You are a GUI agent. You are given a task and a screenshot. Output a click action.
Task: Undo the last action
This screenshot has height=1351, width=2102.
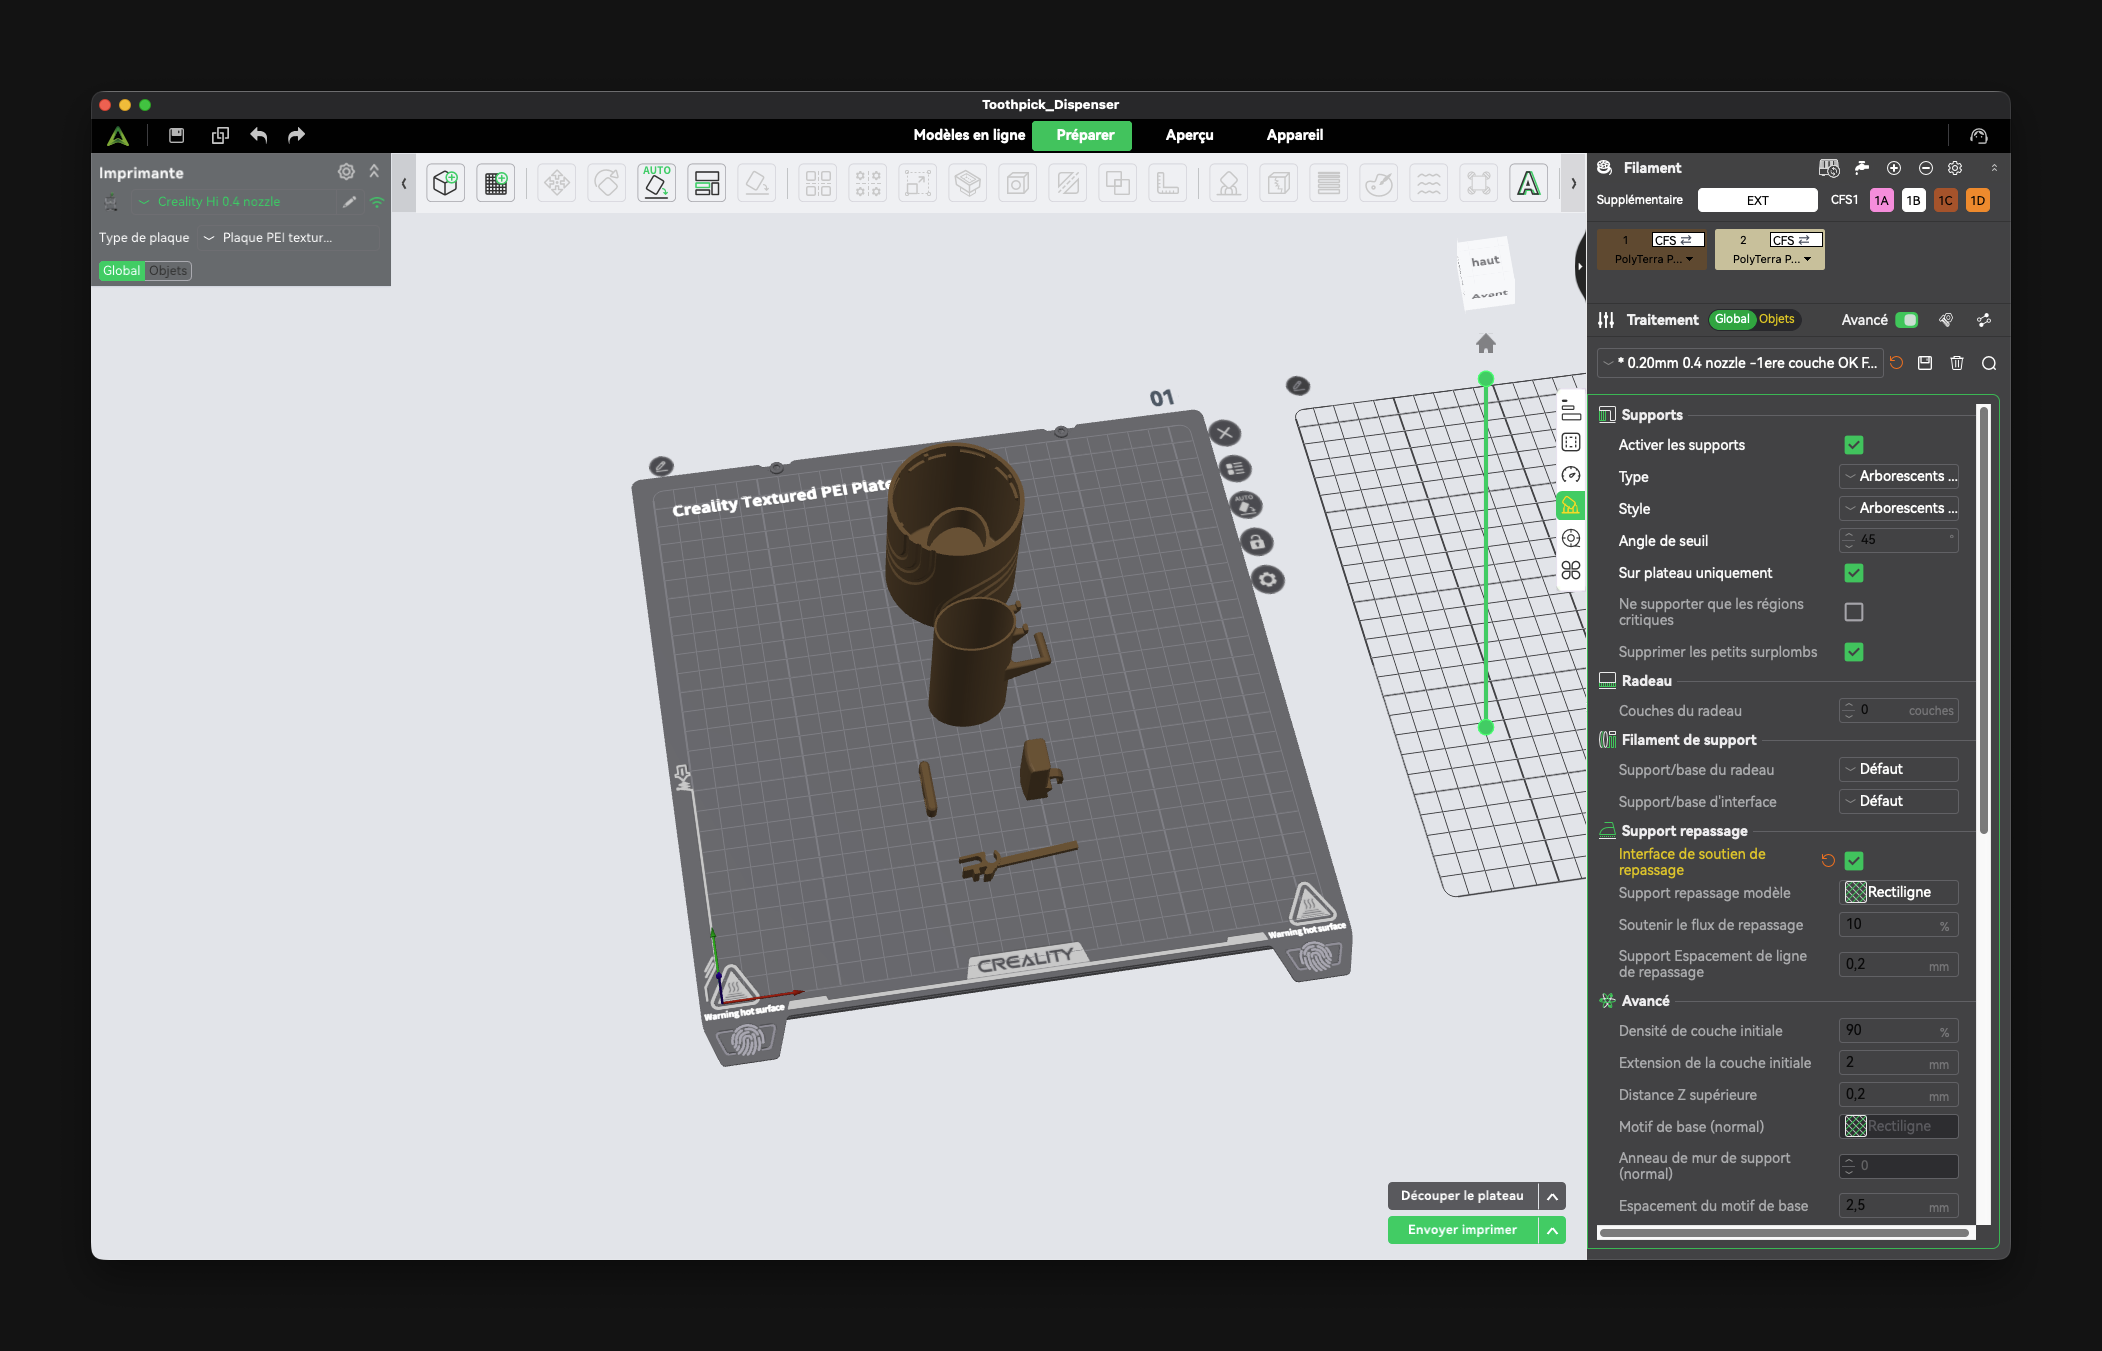coord(259,135)
